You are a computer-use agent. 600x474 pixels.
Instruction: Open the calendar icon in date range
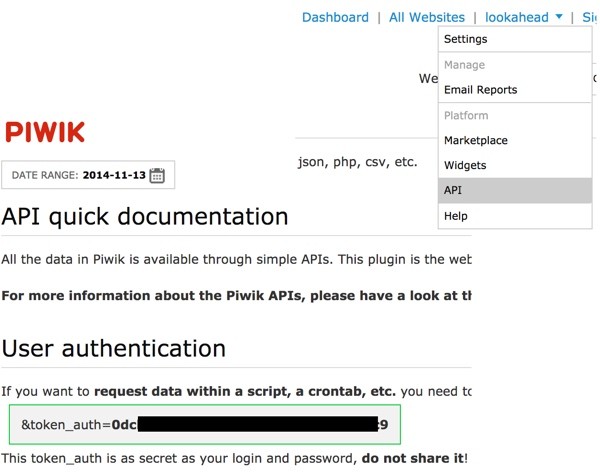(157, 175)
